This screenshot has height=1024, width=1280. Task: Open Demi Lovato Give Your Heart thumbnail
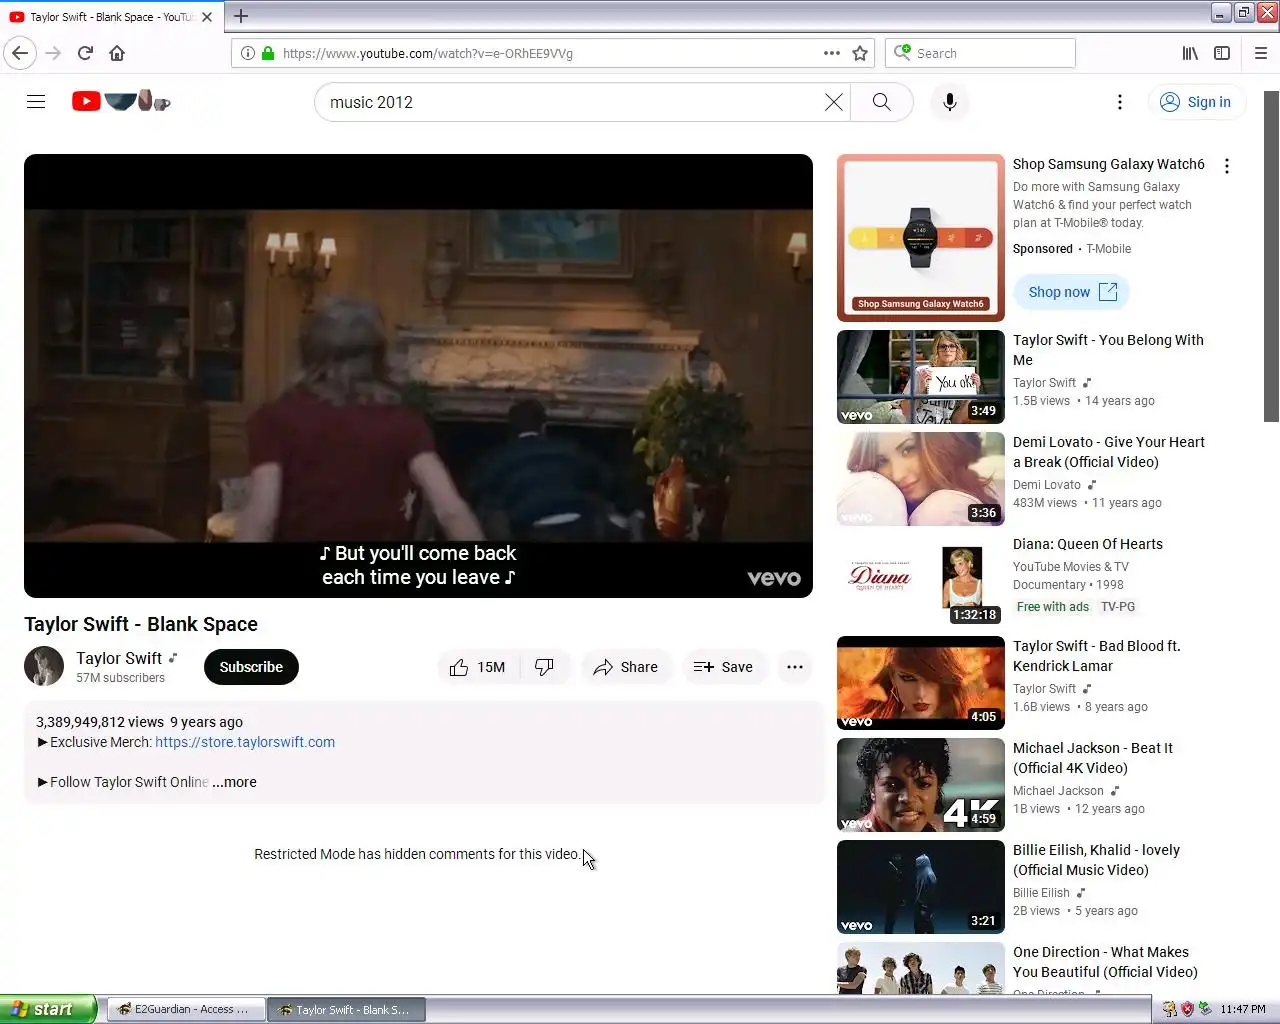(921, 479)
